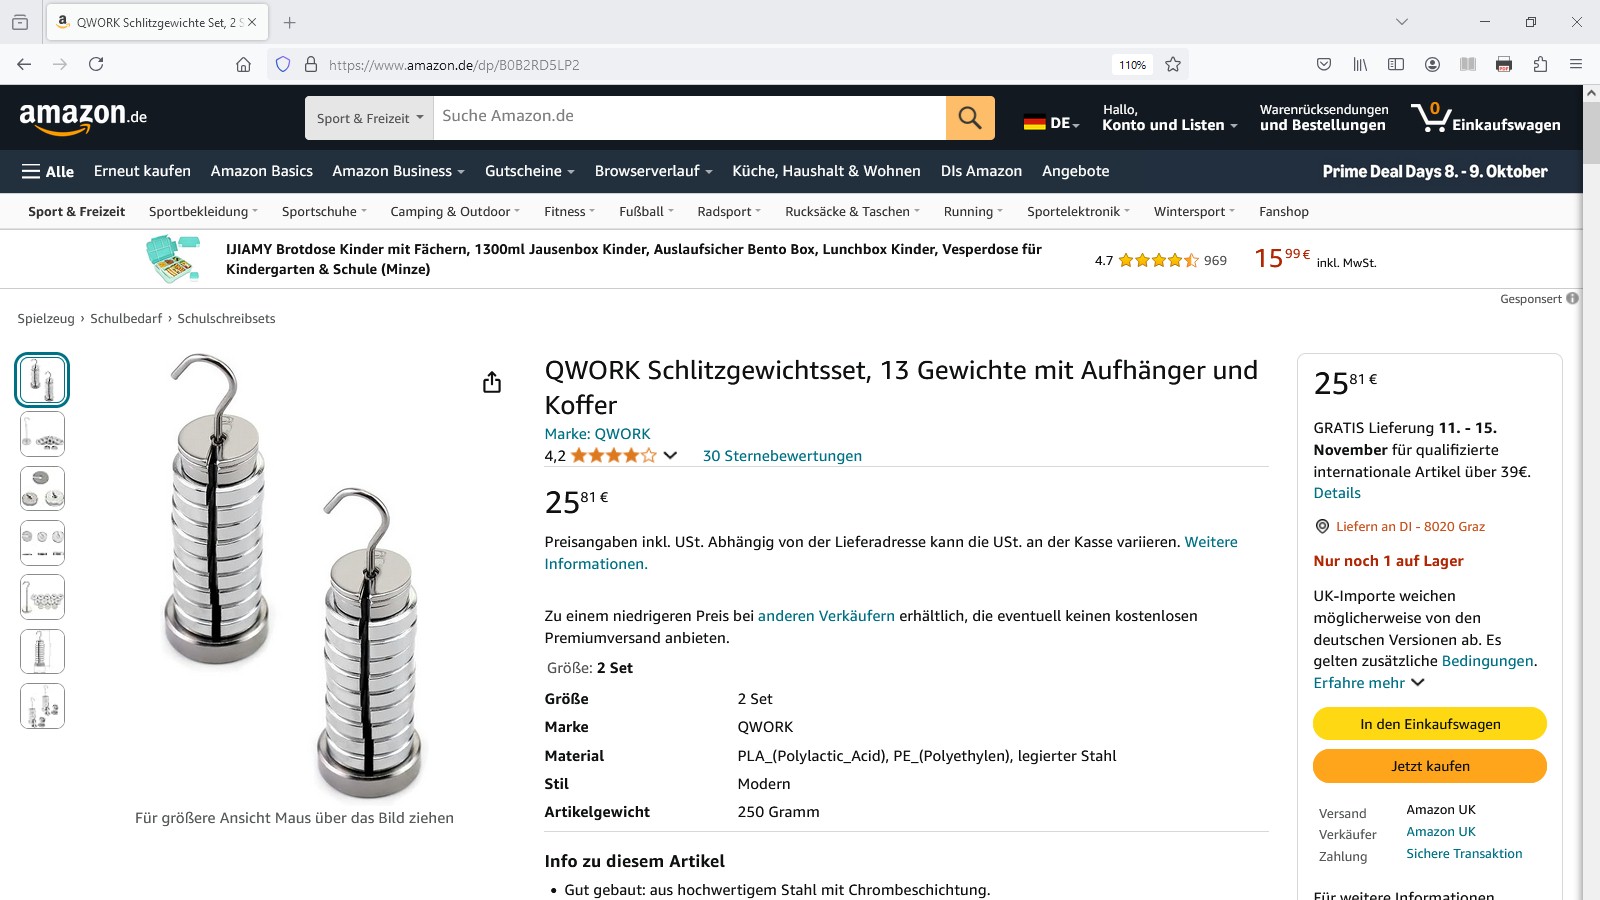This screenshot has width=1600, height=900.
Task: Click the share icon beside product image
Action: (x=492, y=382)
